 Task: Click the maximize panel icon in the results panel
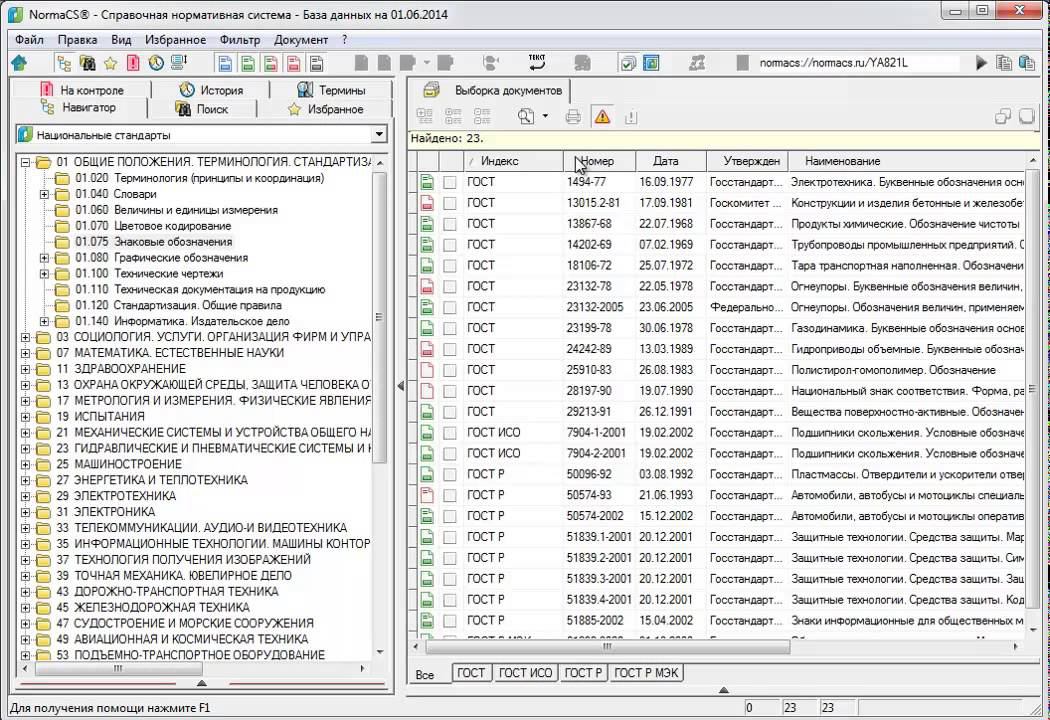pos(1027,117)
